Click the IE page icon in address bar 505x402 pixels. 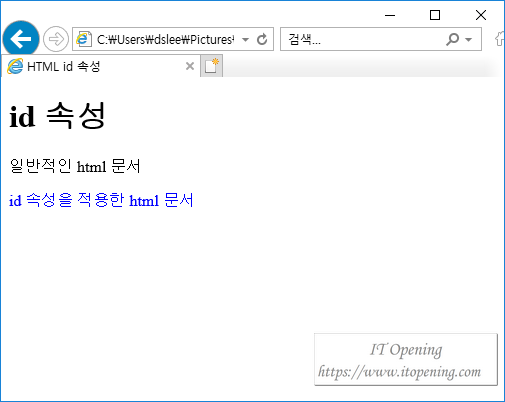(84, 39)
